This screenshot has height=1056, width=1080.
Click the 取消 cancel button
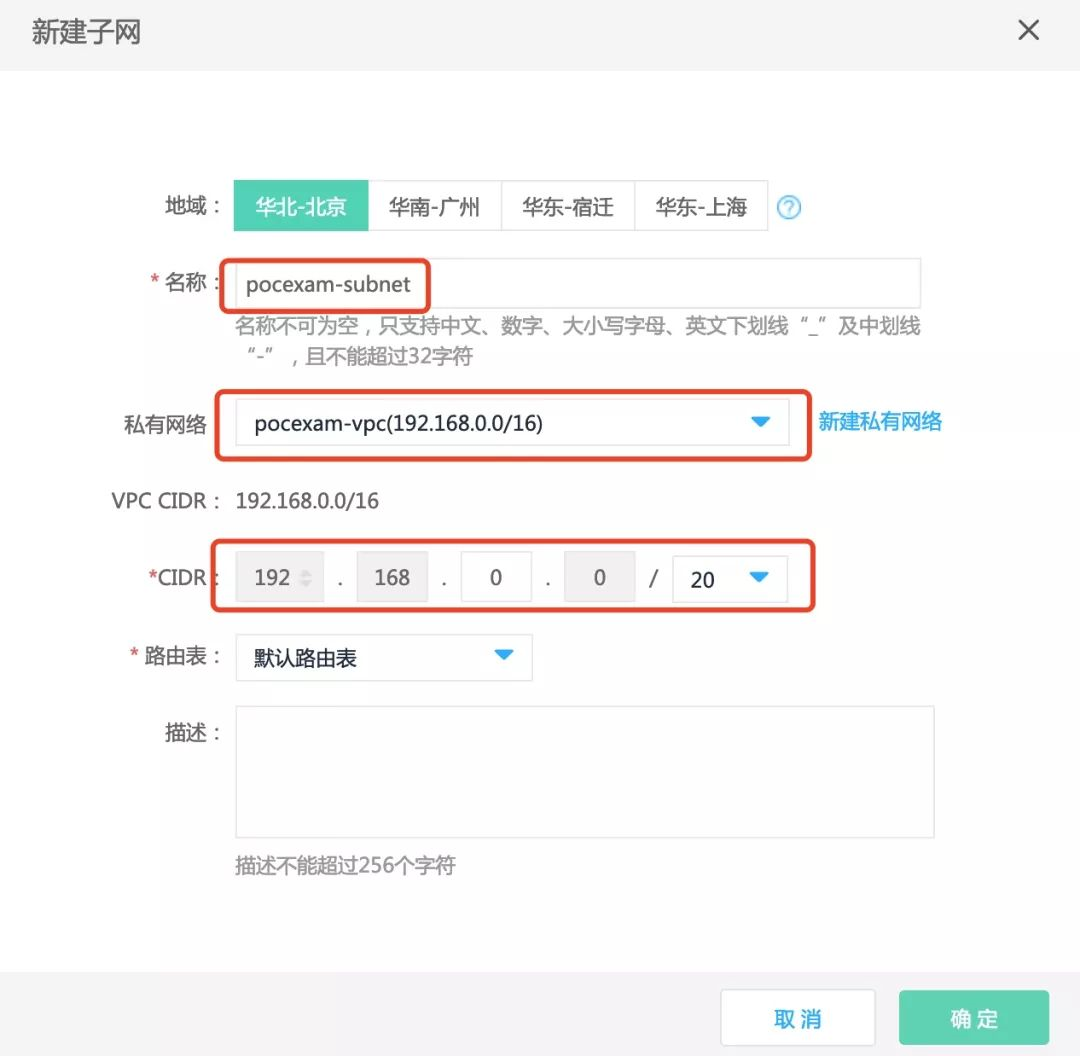[x=797, y=1017]
